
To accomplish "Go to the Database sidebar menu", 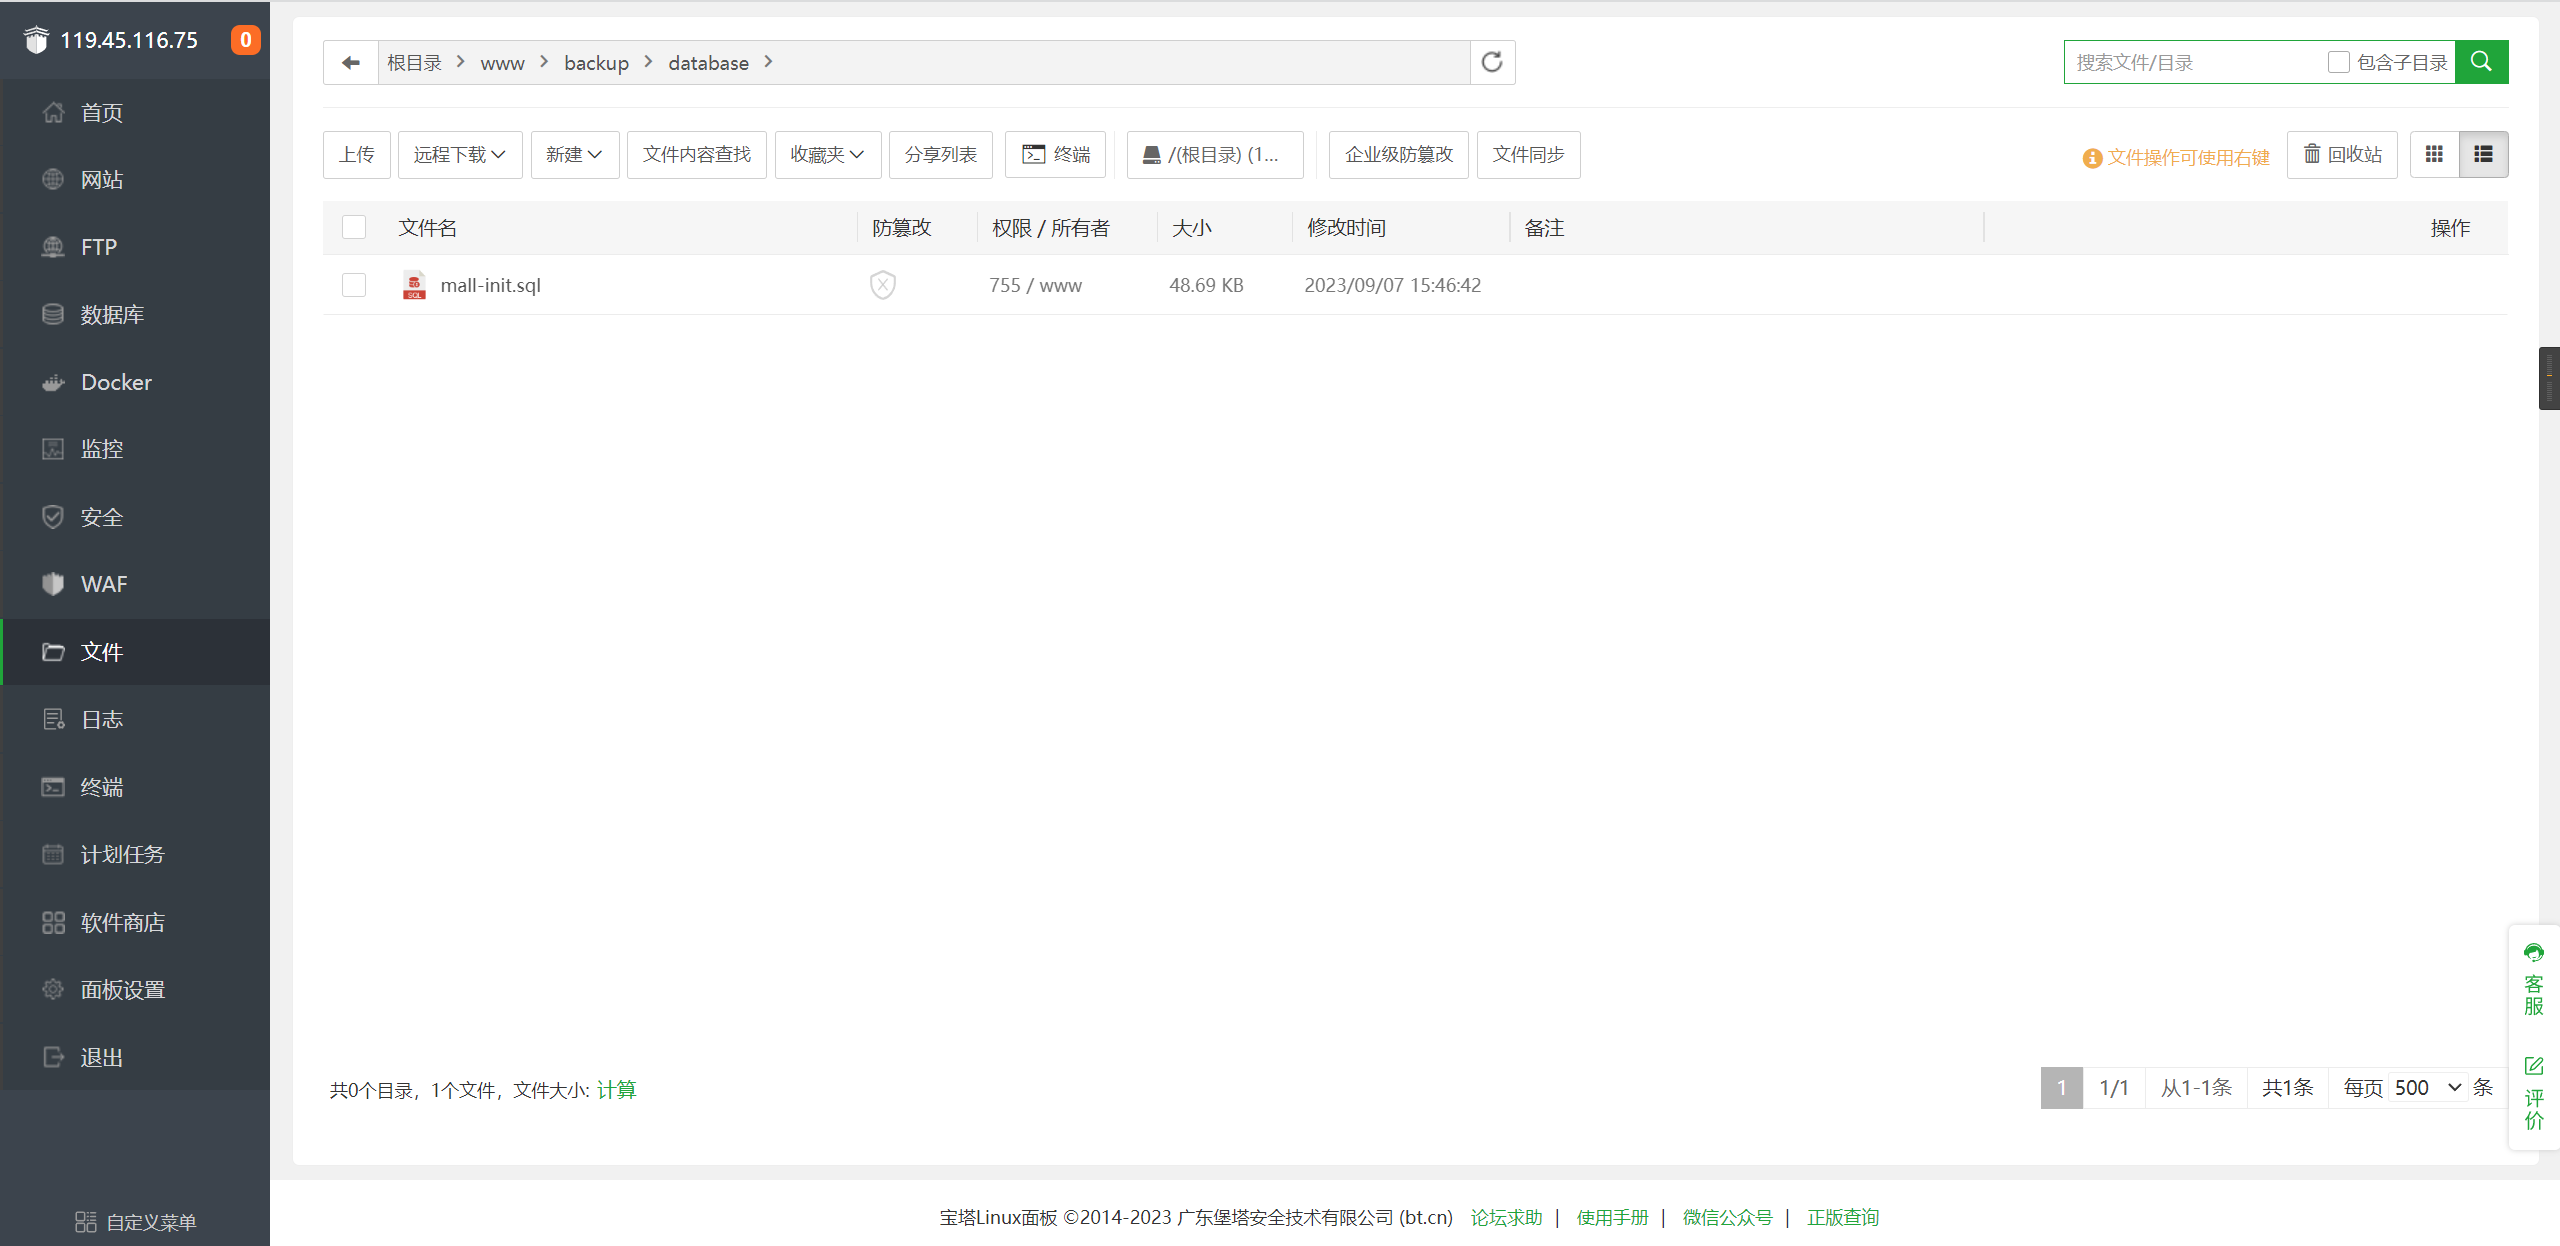I will [112, 315].
